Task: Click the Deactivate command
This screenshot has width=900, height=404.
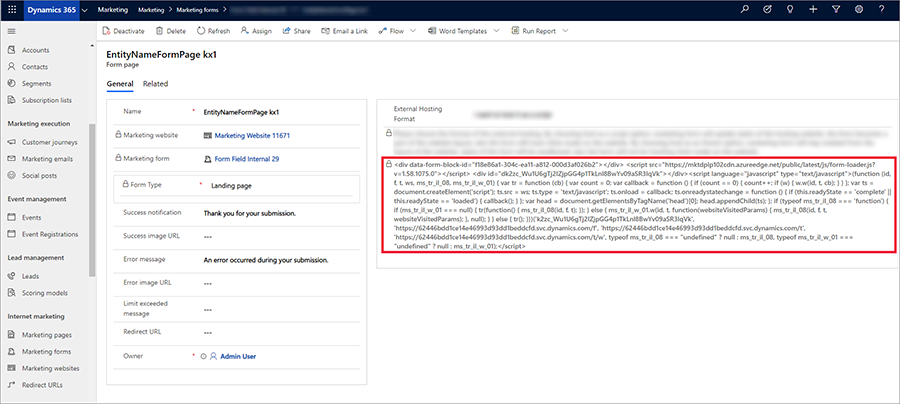Action: click(123, 31)
